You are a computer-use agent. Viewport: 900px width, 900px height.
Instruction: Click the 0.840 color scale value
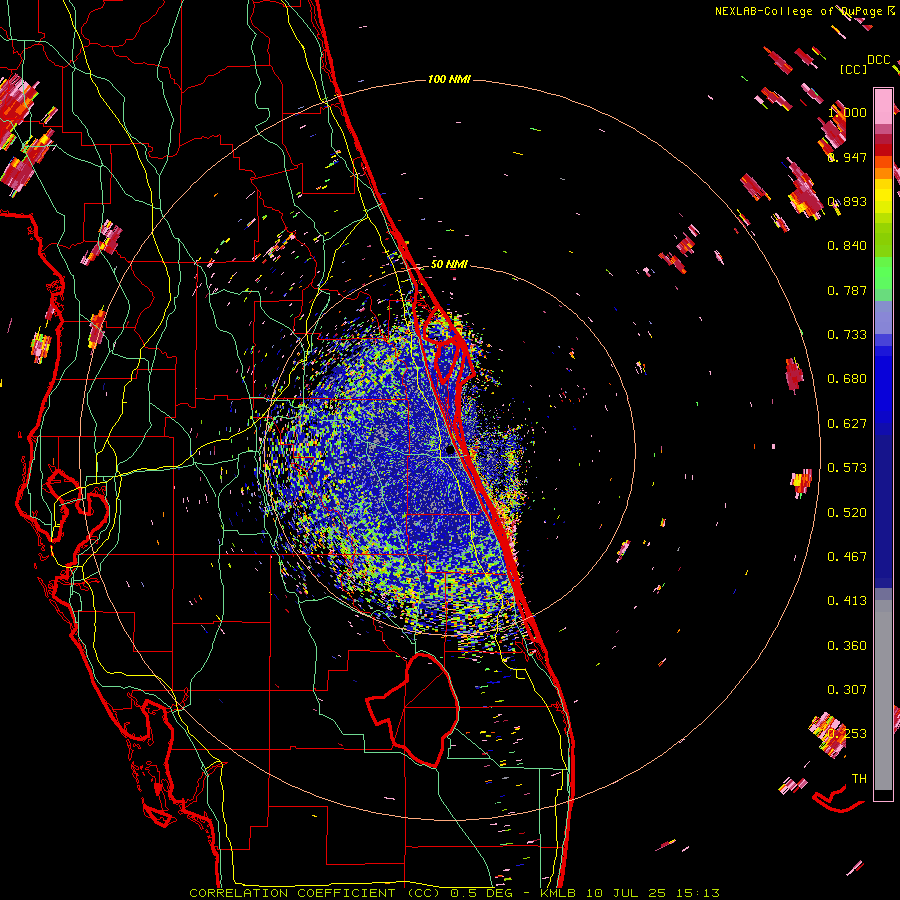pyautogui.click(x=847, y=246)
